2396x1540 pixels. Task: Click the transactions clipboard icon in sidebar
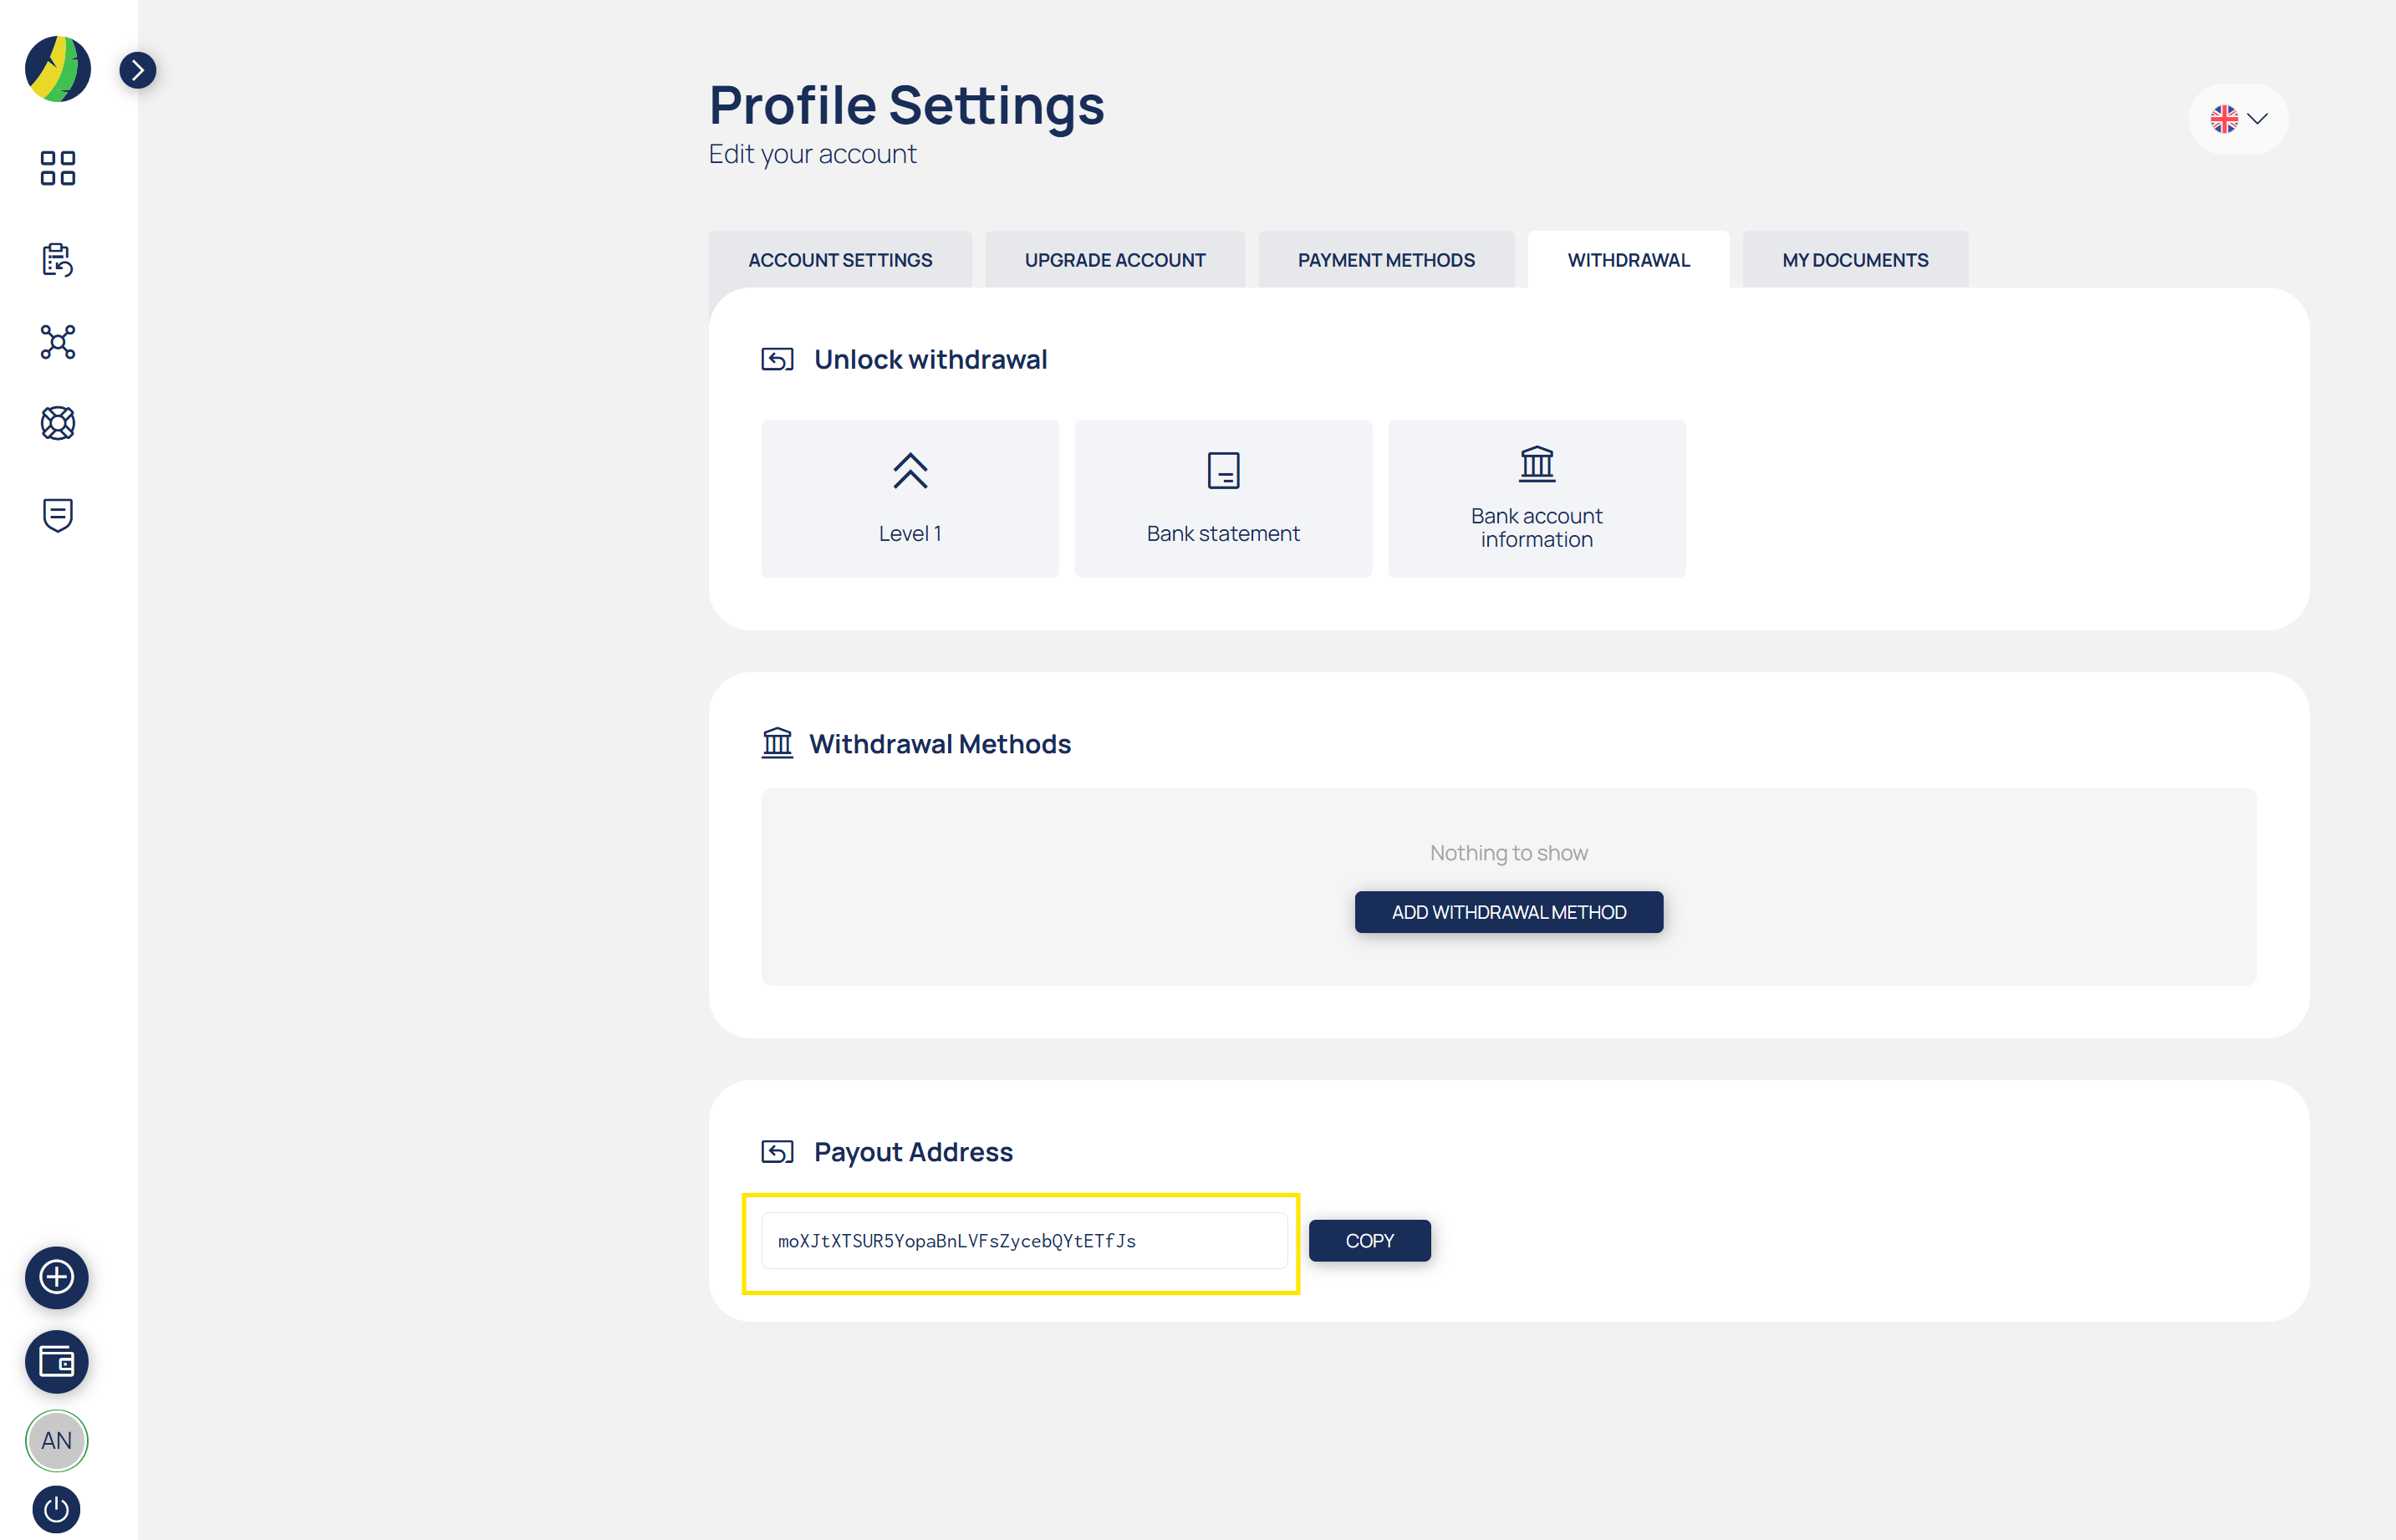tap(57, 260)
